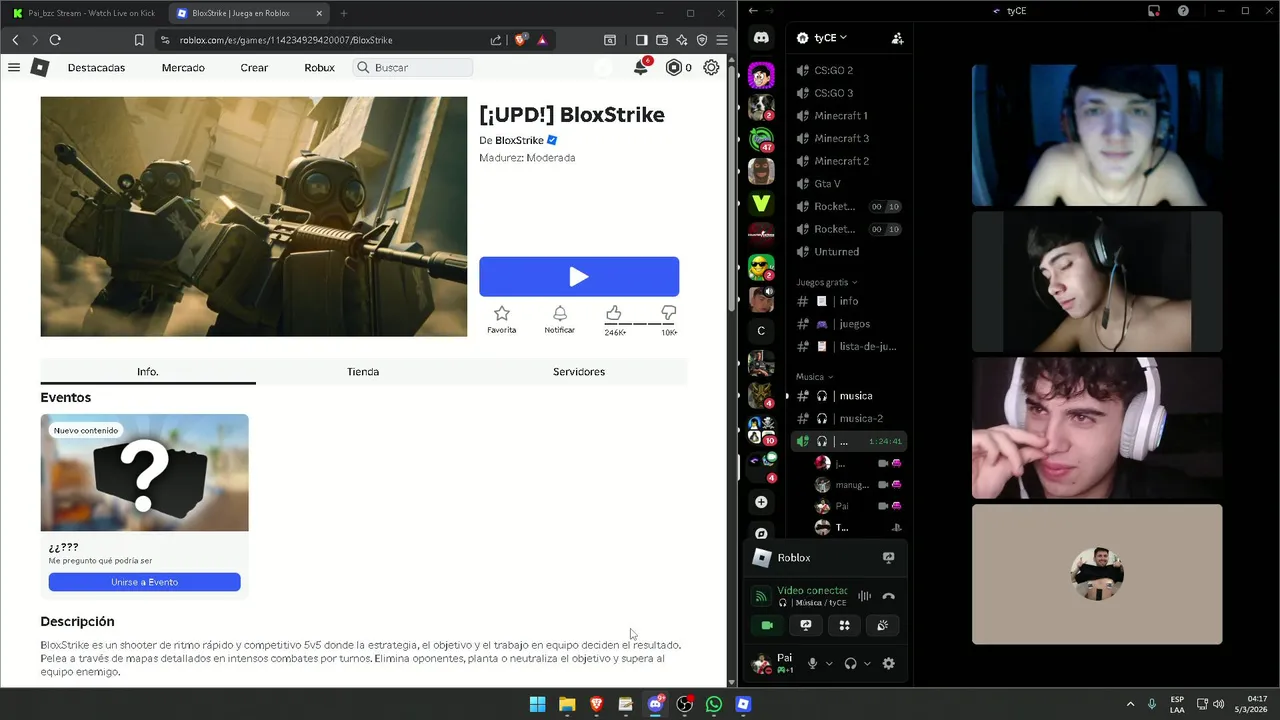Start BloxStrike with the blue play button
1280x720 pixels.
click(579, 276)
